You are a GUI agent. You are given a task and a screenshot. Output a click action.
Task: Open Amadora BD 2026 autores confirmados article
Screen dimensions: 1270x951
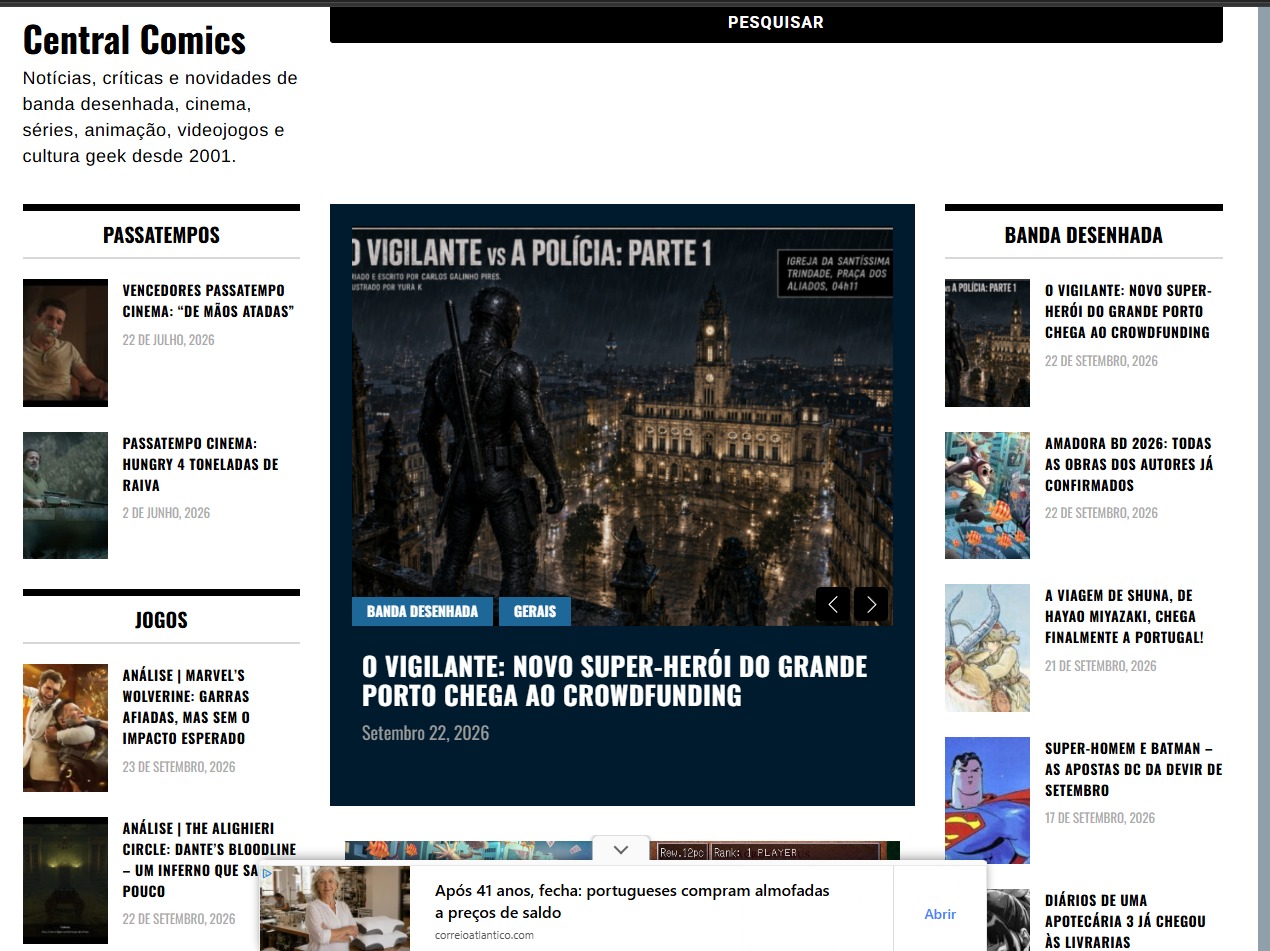point(1129,464)
